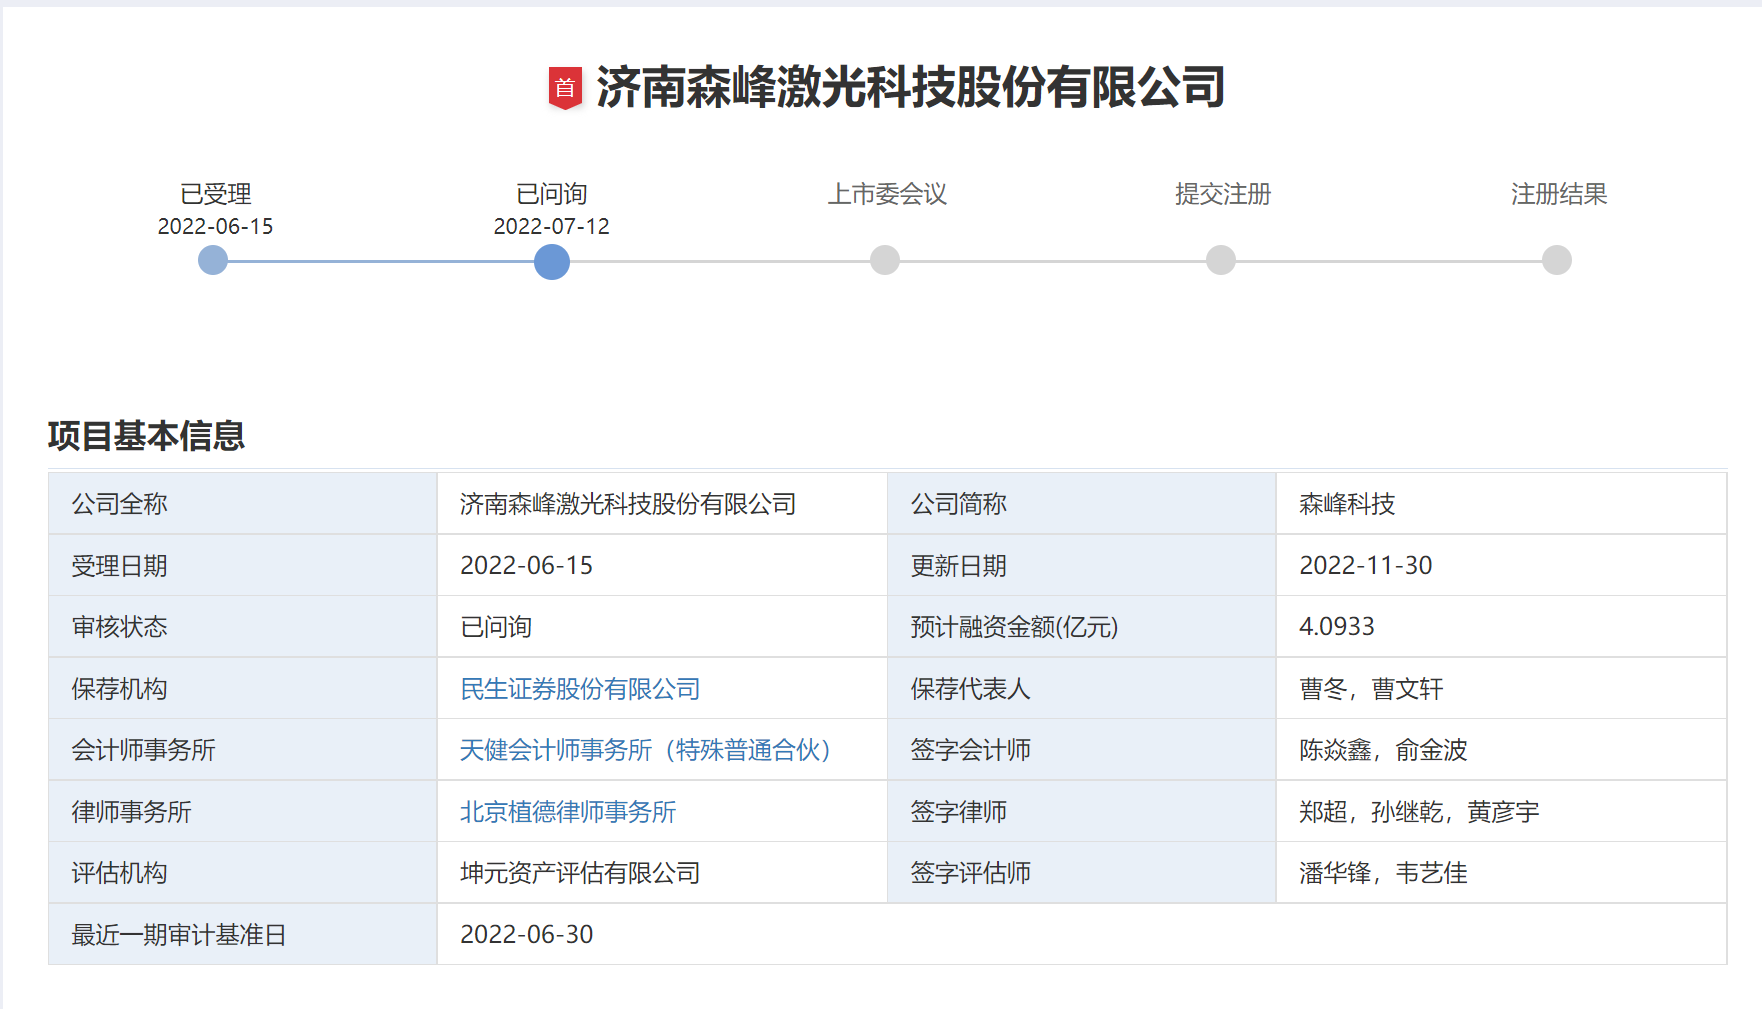Click the date 2022-07-12 under 已问询
Image resolution: width=1762 pixels, height=1009 pixels.
point(551,227)
